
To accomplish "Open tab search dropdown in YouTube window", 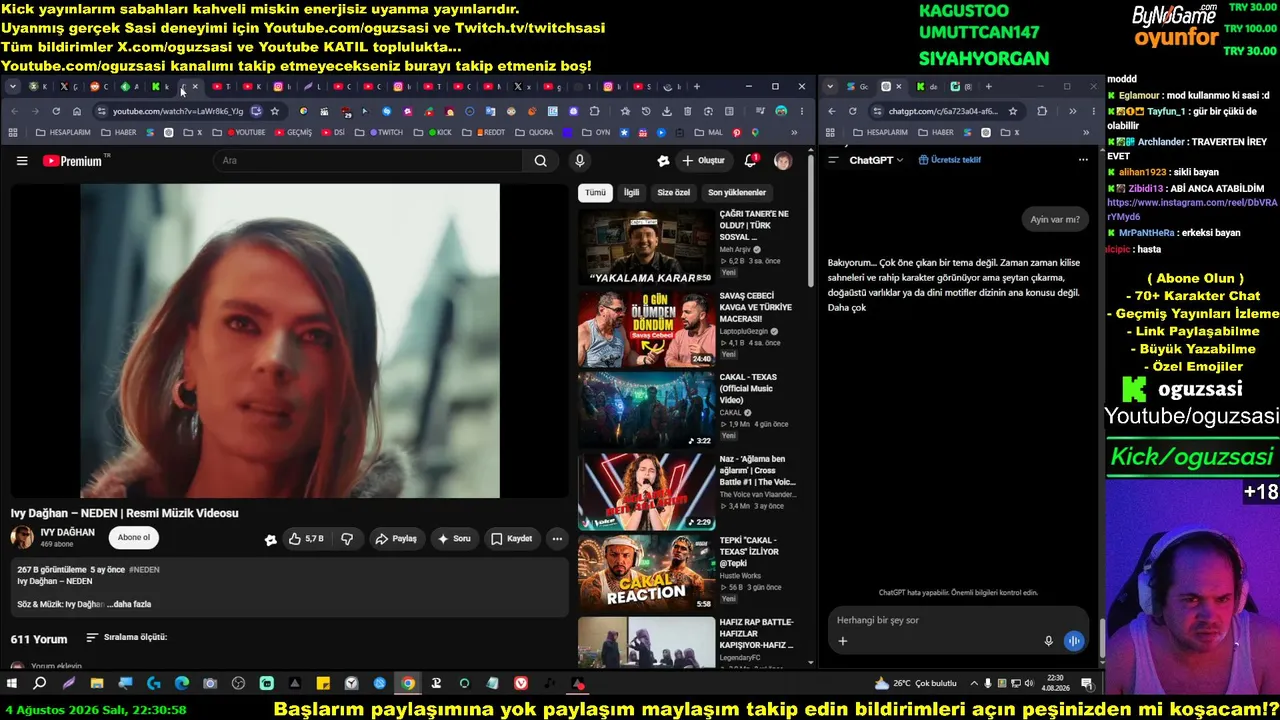I will click(x=12, y=87).
